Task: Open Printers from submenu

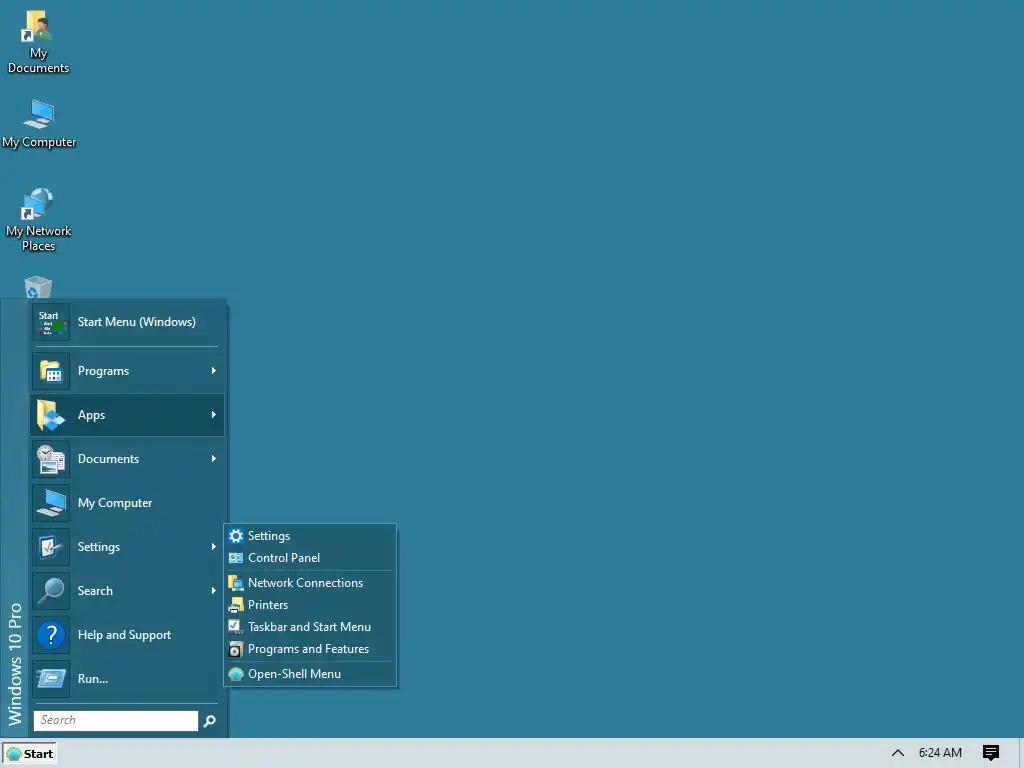Action: 310,605
